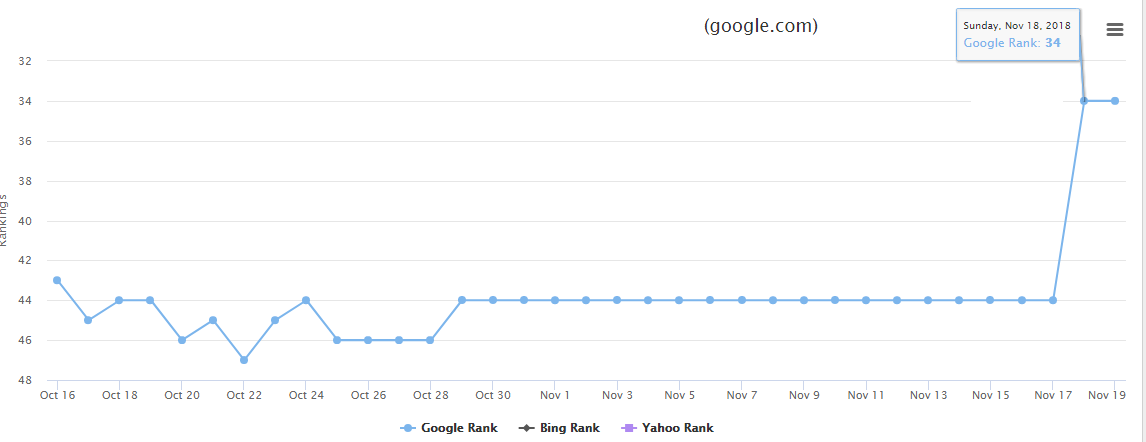Click the Google Rank legend circle marker
The image size is (1146, 442).
pos(409,428)
